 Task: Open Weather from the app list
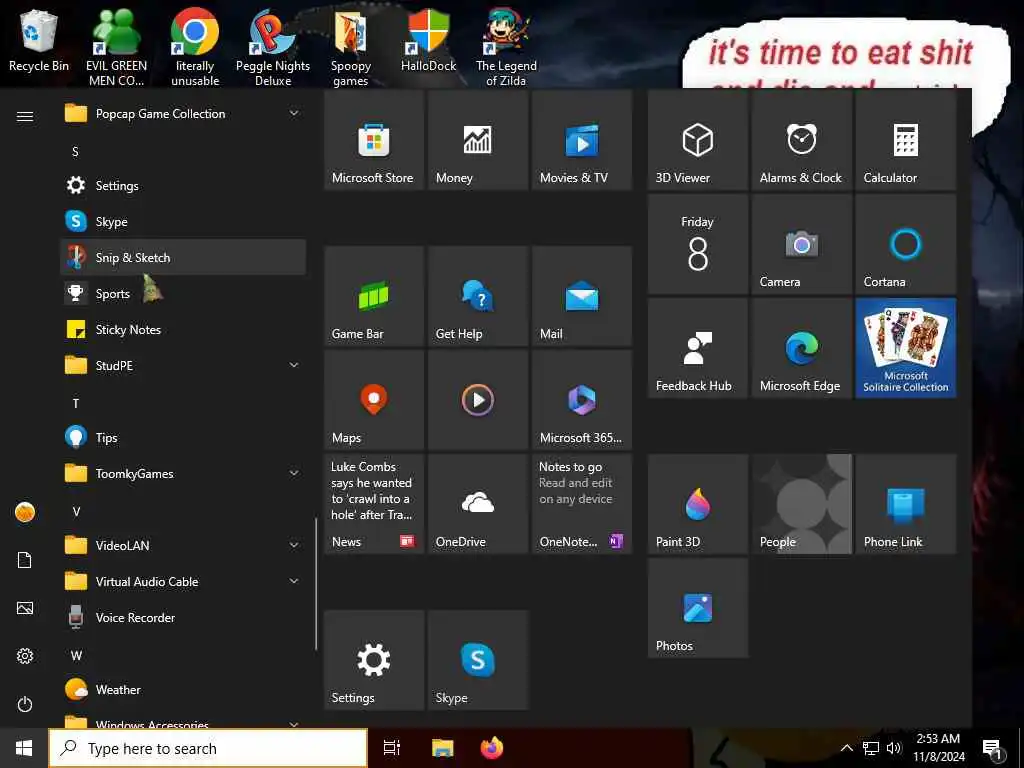(x=183, y=690)
